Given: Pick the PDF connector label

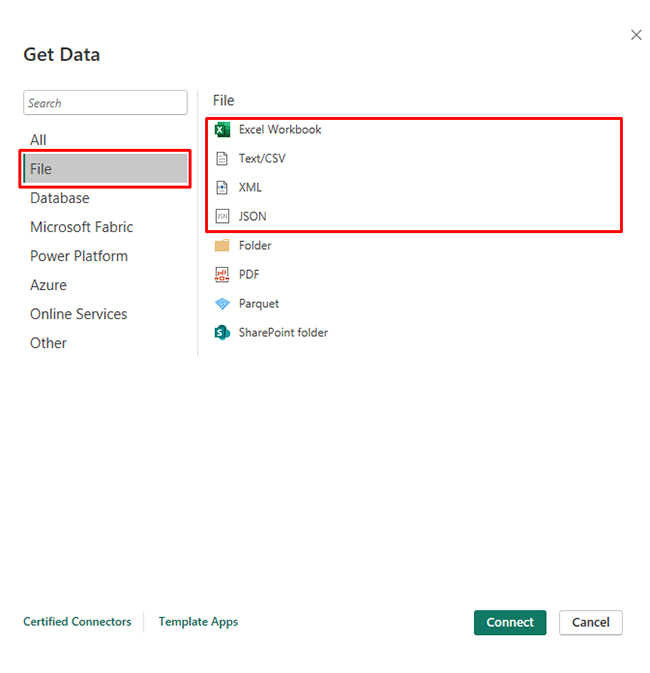Looking at the screenshot, I should pyautogui.click(x=249, y=275).
